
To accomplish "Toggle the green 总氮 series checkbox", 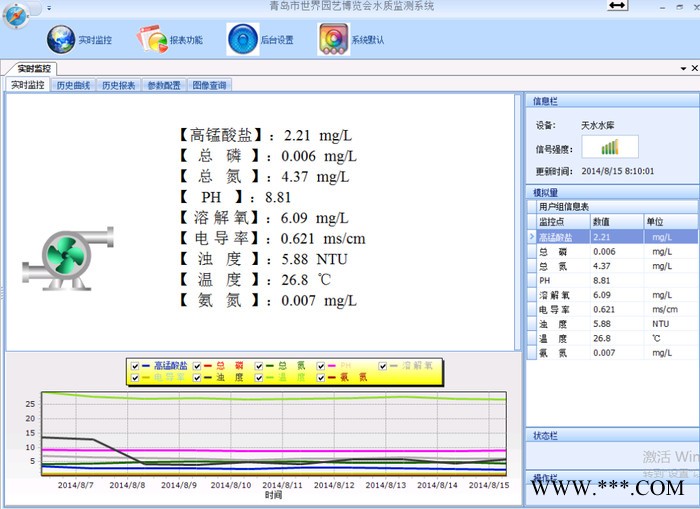I will click(259, 366).
